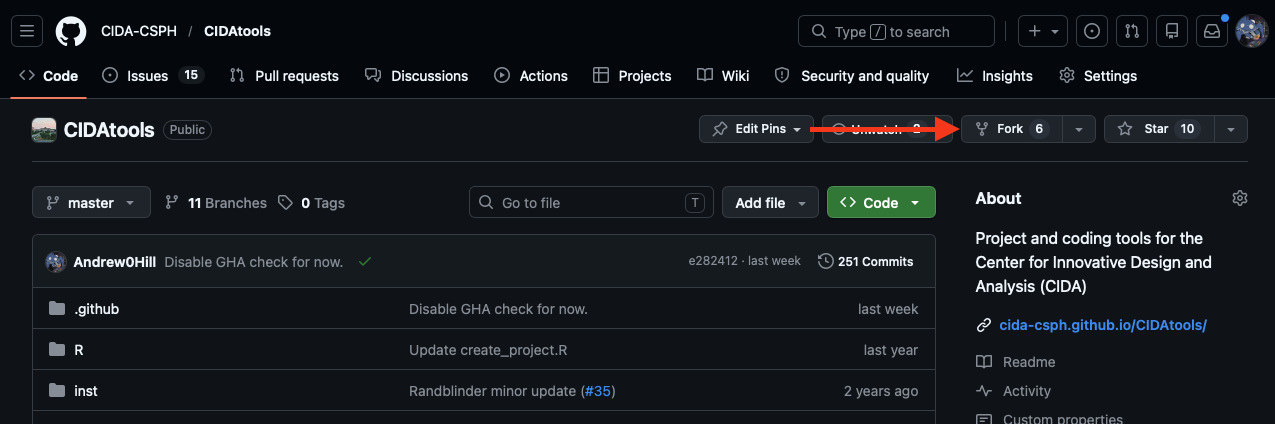The height and width of the screenshot is (424, 1275).
Task: Expand the star lists arrow
Action: (x=1231, y=129)
